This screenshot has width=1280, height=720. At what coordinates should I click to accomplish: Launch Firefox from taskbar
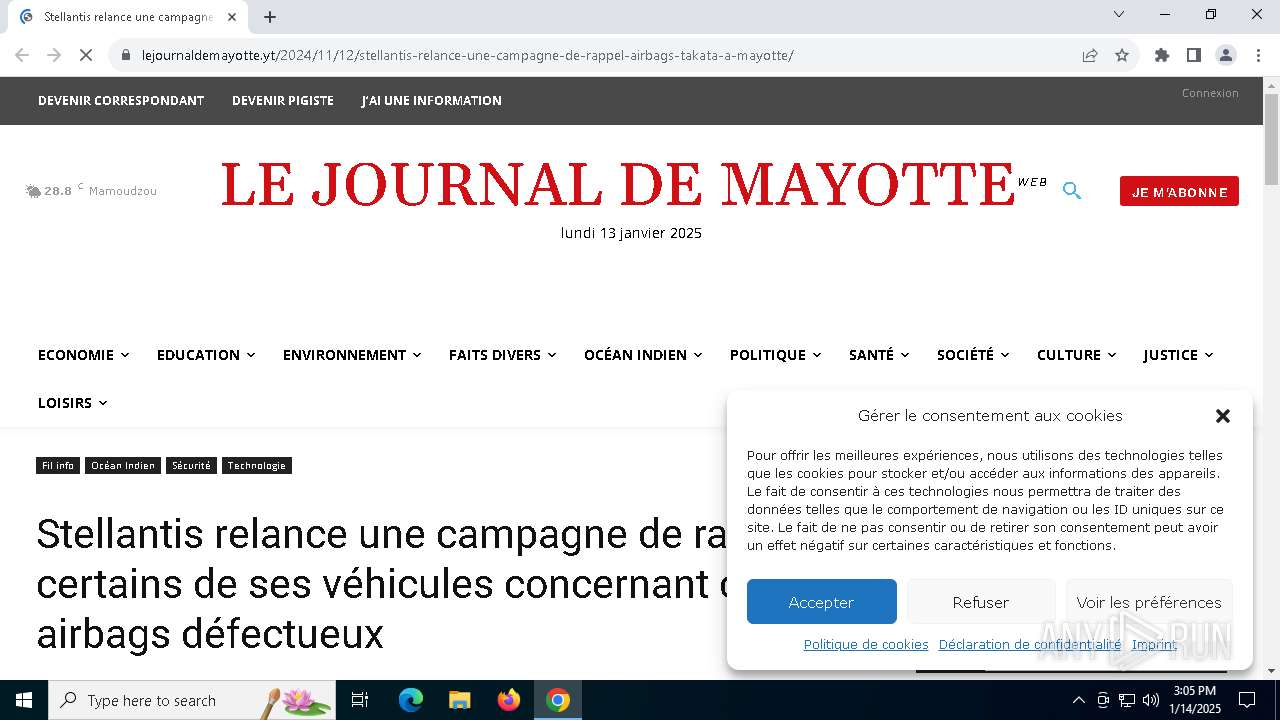pyautogui.click(x=509, y=700)
